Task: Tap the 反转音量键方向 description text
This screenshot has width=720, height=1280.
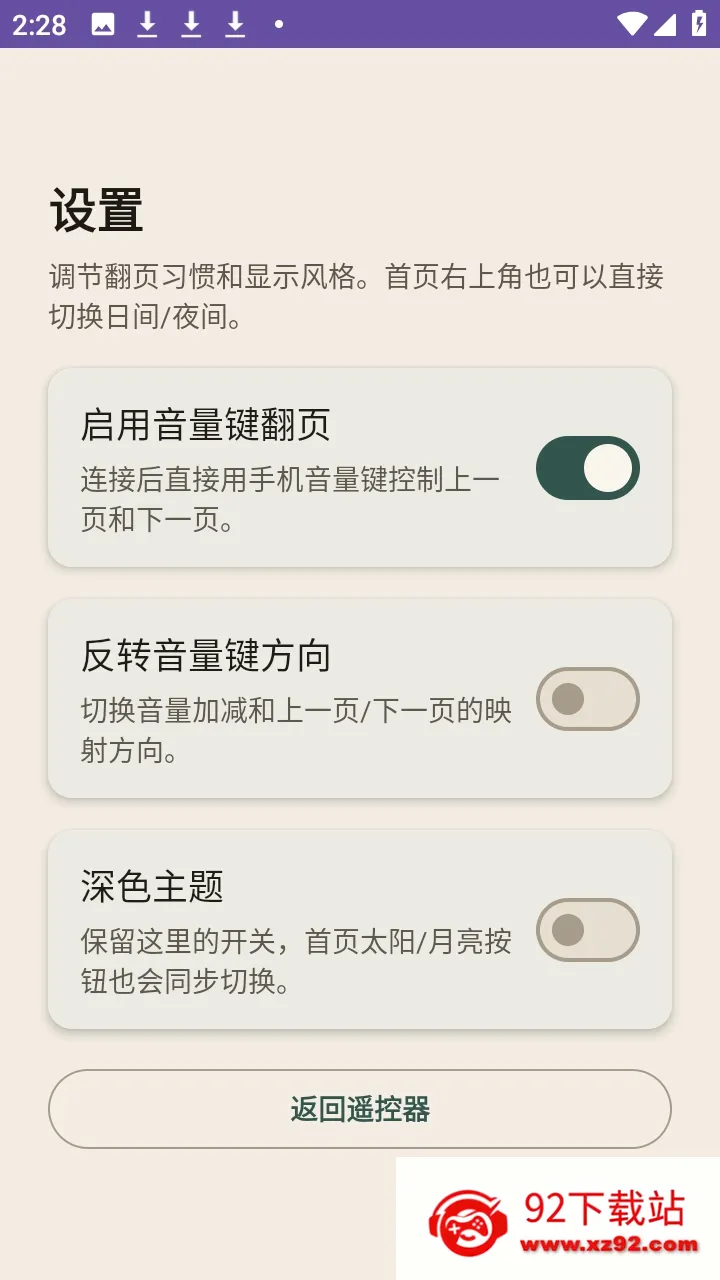Action: click(x=296, y=730)
